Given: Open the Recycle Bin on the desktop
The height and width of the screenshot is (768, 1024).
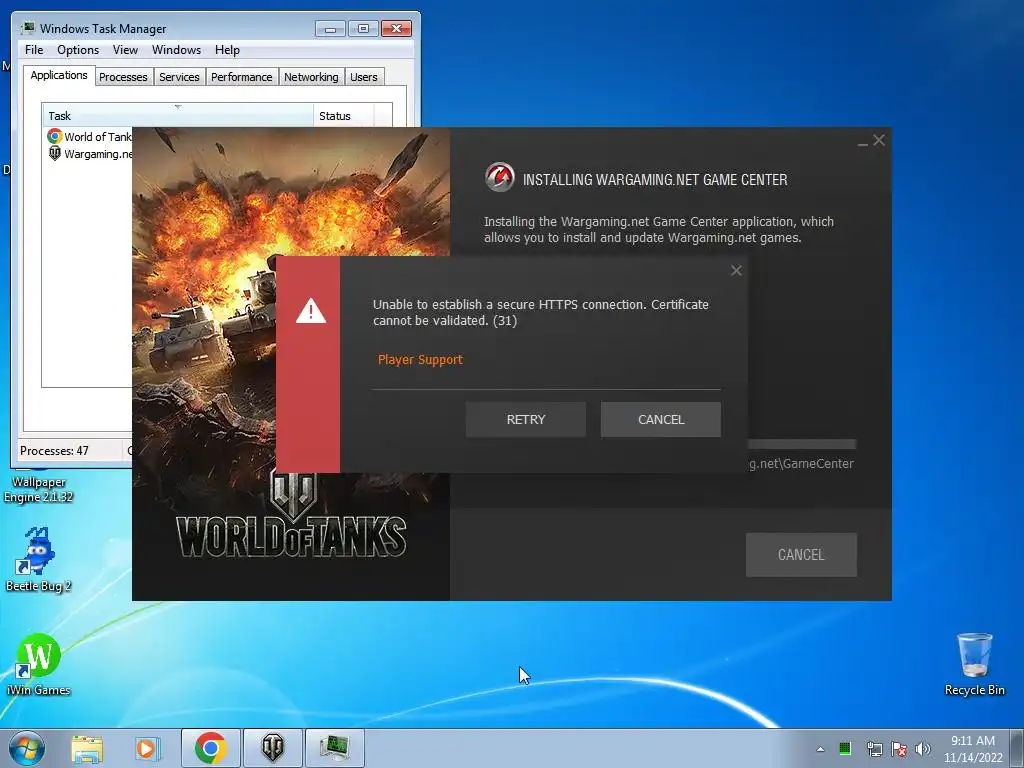Looking at the screenshot, I should 974,664.
